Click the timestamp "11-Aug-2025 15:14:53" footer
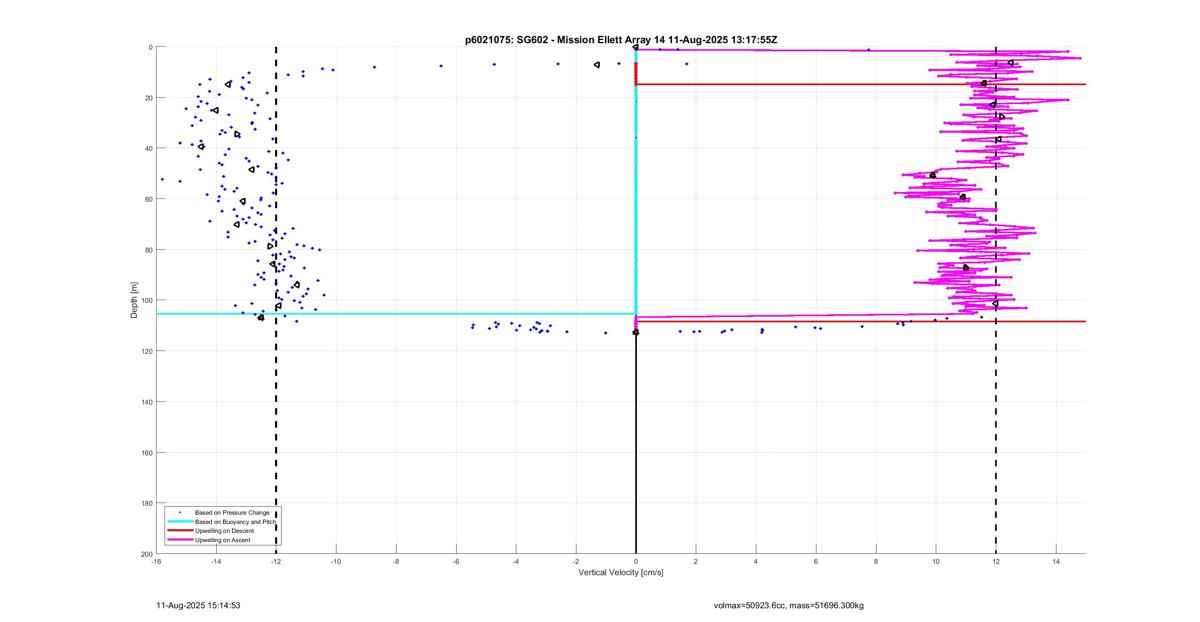The height and width of the screenshot is (622, 1200). (x=197, y=605)
